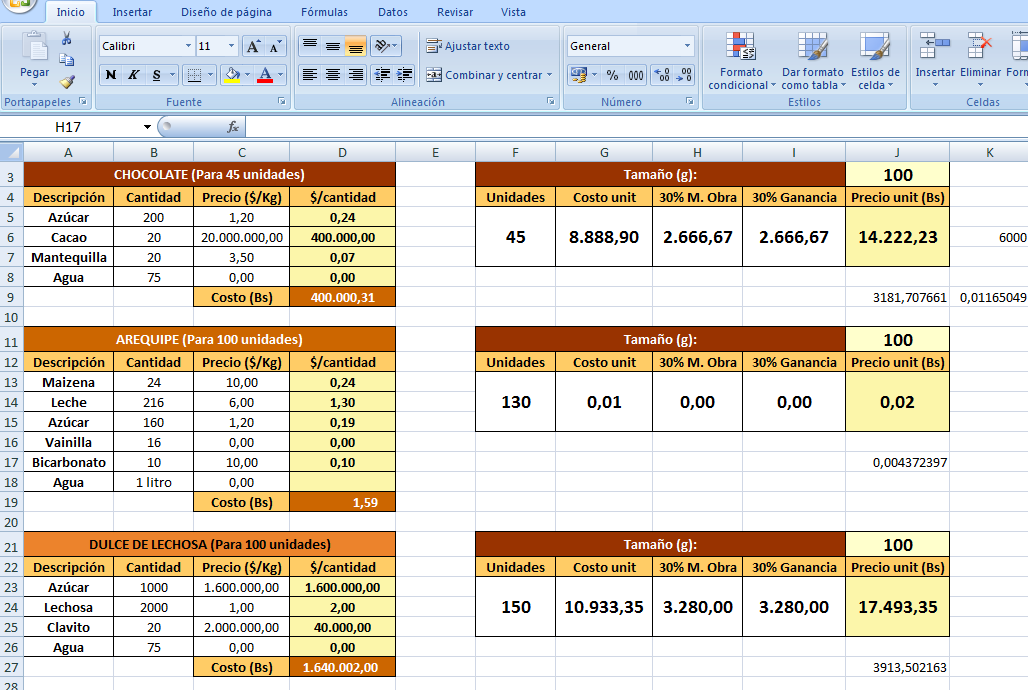Switch to the Datos tab
The width and height of the screenshot is (1028, 690).
coord(393,12)
